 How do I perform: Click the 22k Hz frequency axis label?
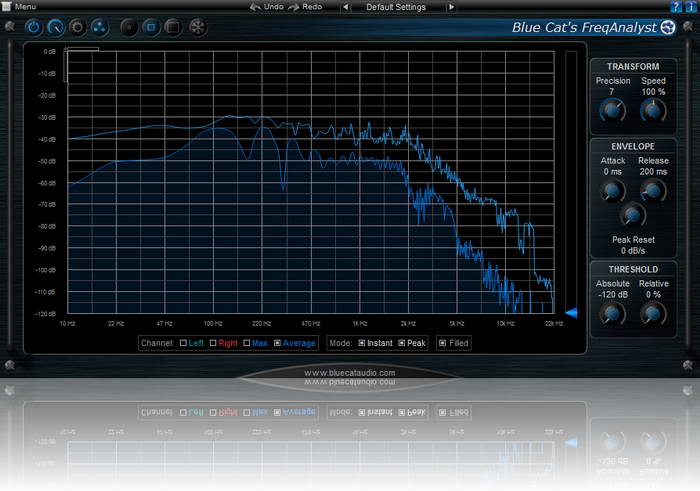(554, 323)
